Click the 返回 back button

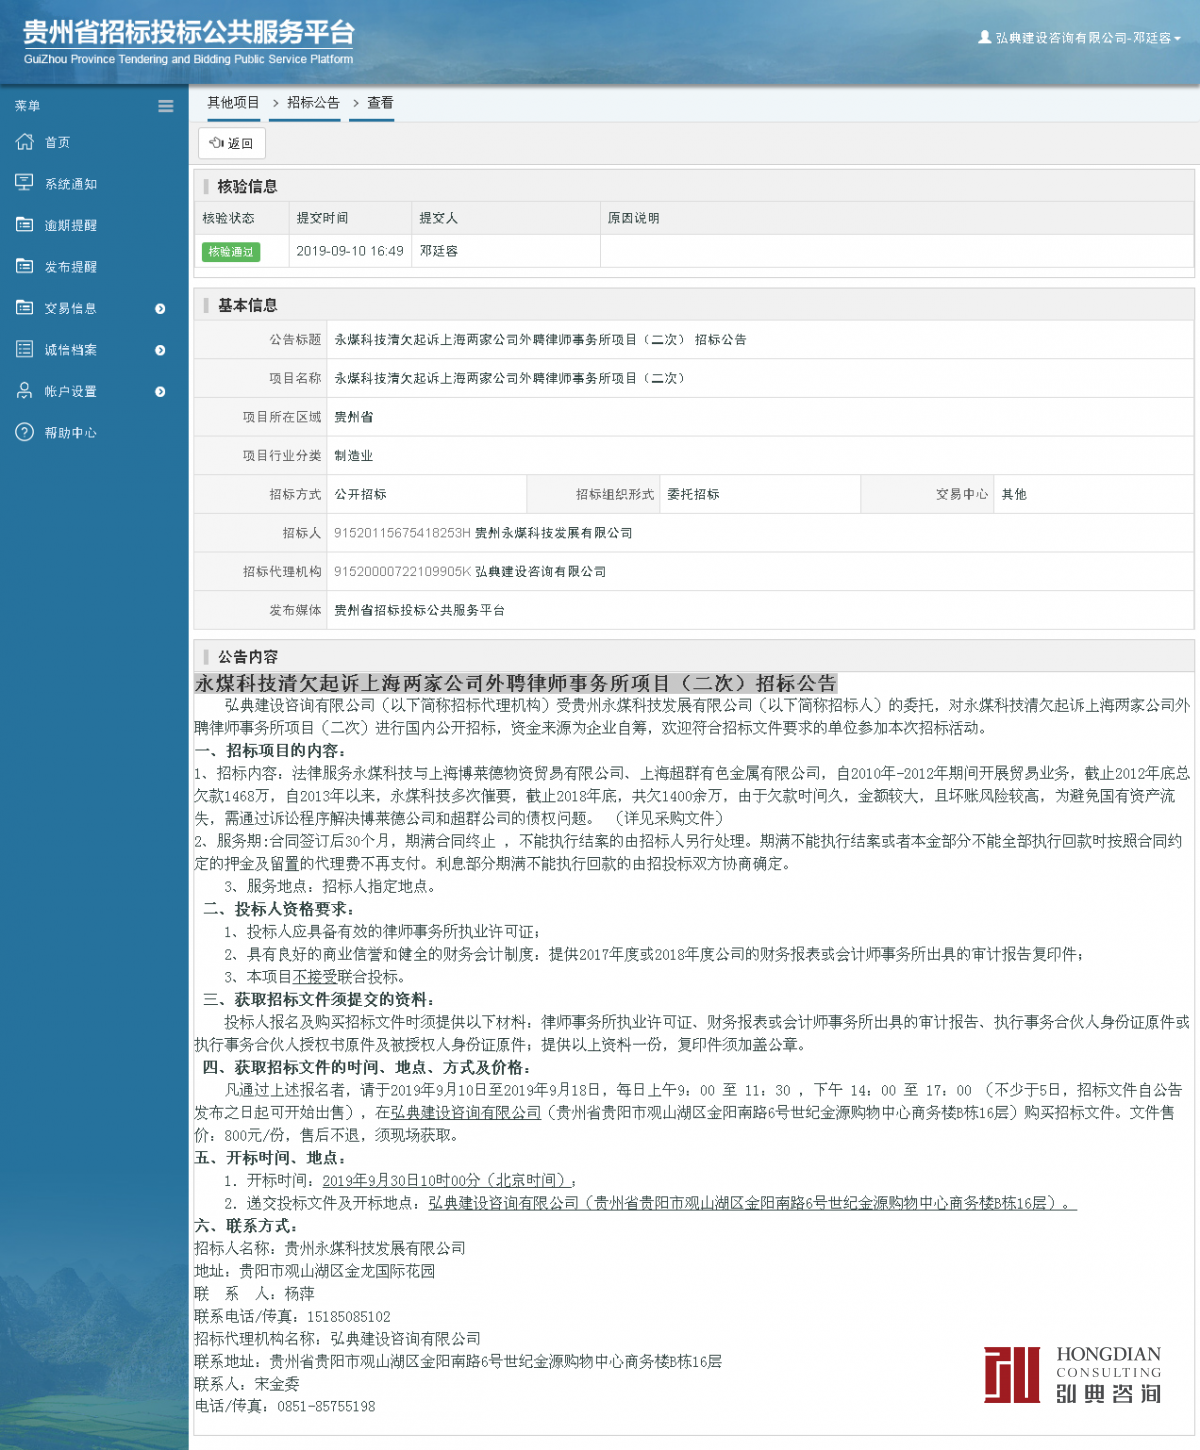coord(231,144)
